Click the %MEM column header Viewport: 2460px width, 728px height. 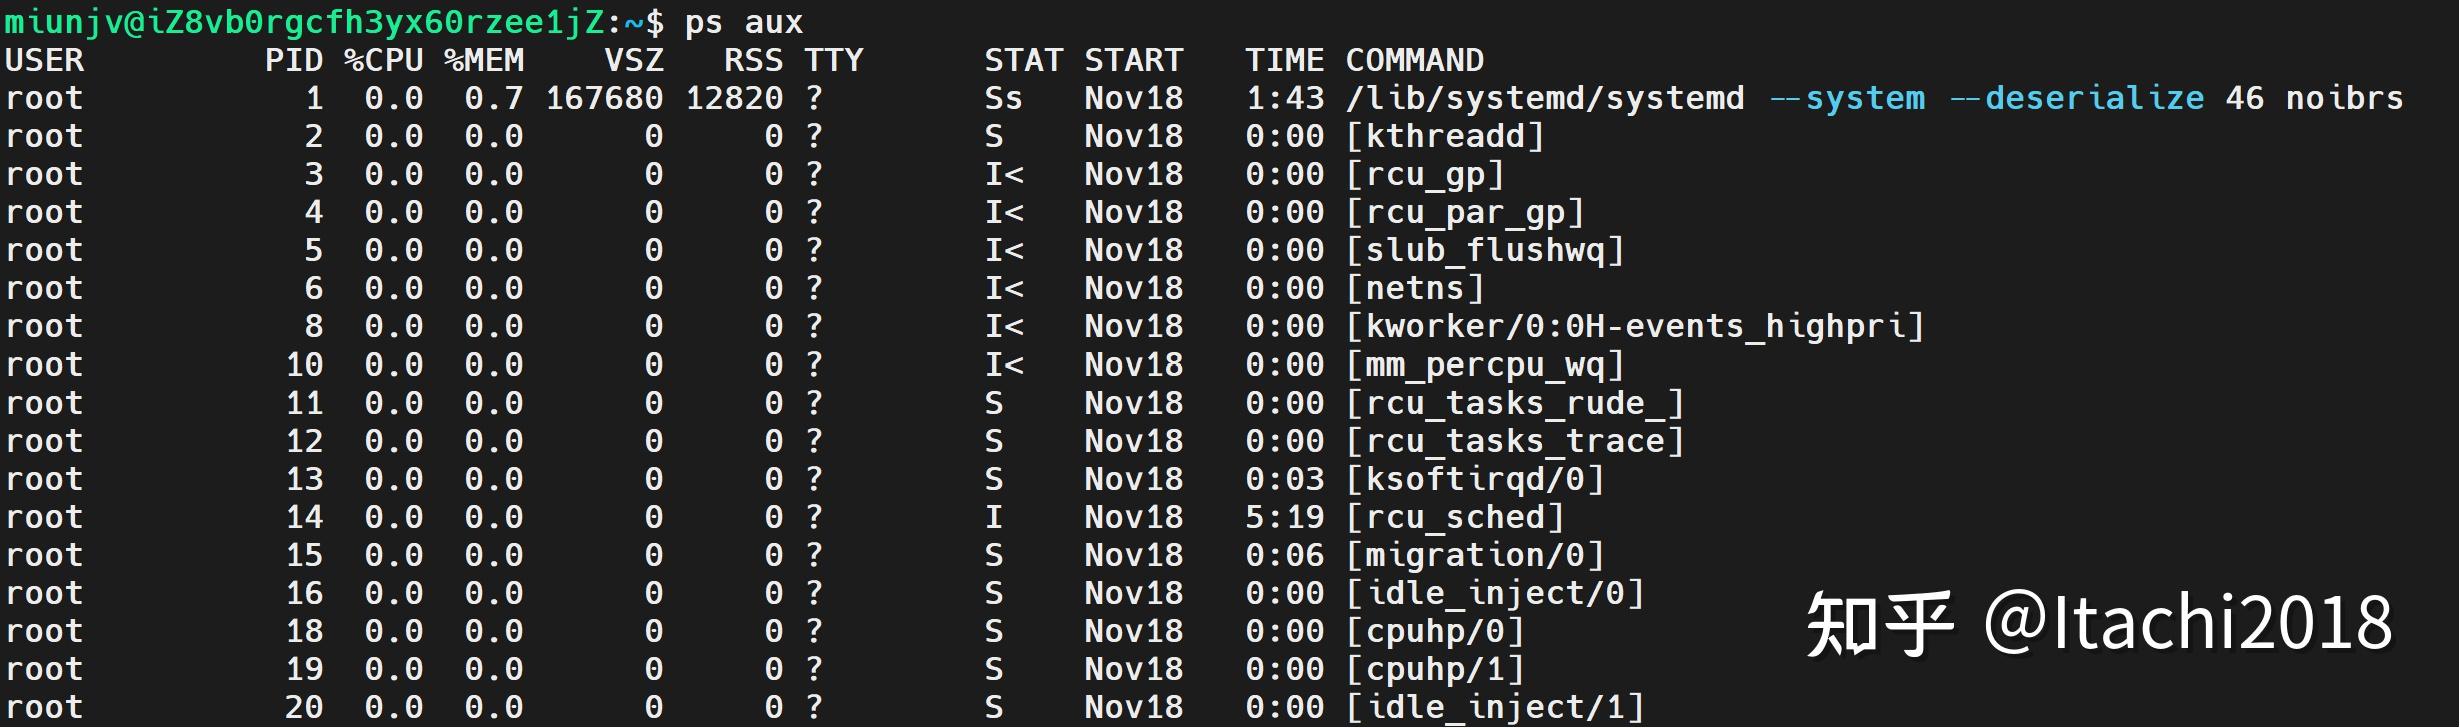click(484, 60)
